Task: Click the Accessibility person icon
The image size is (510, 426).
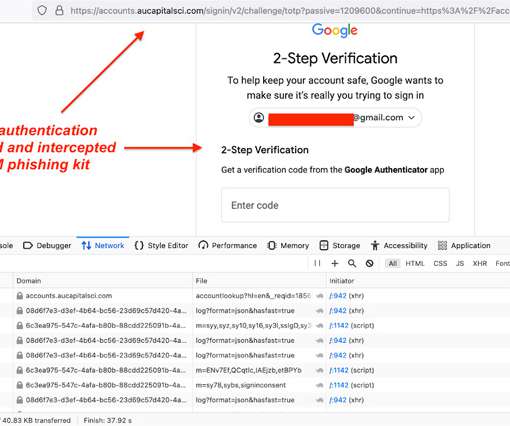Action: (x=375, y=246)
